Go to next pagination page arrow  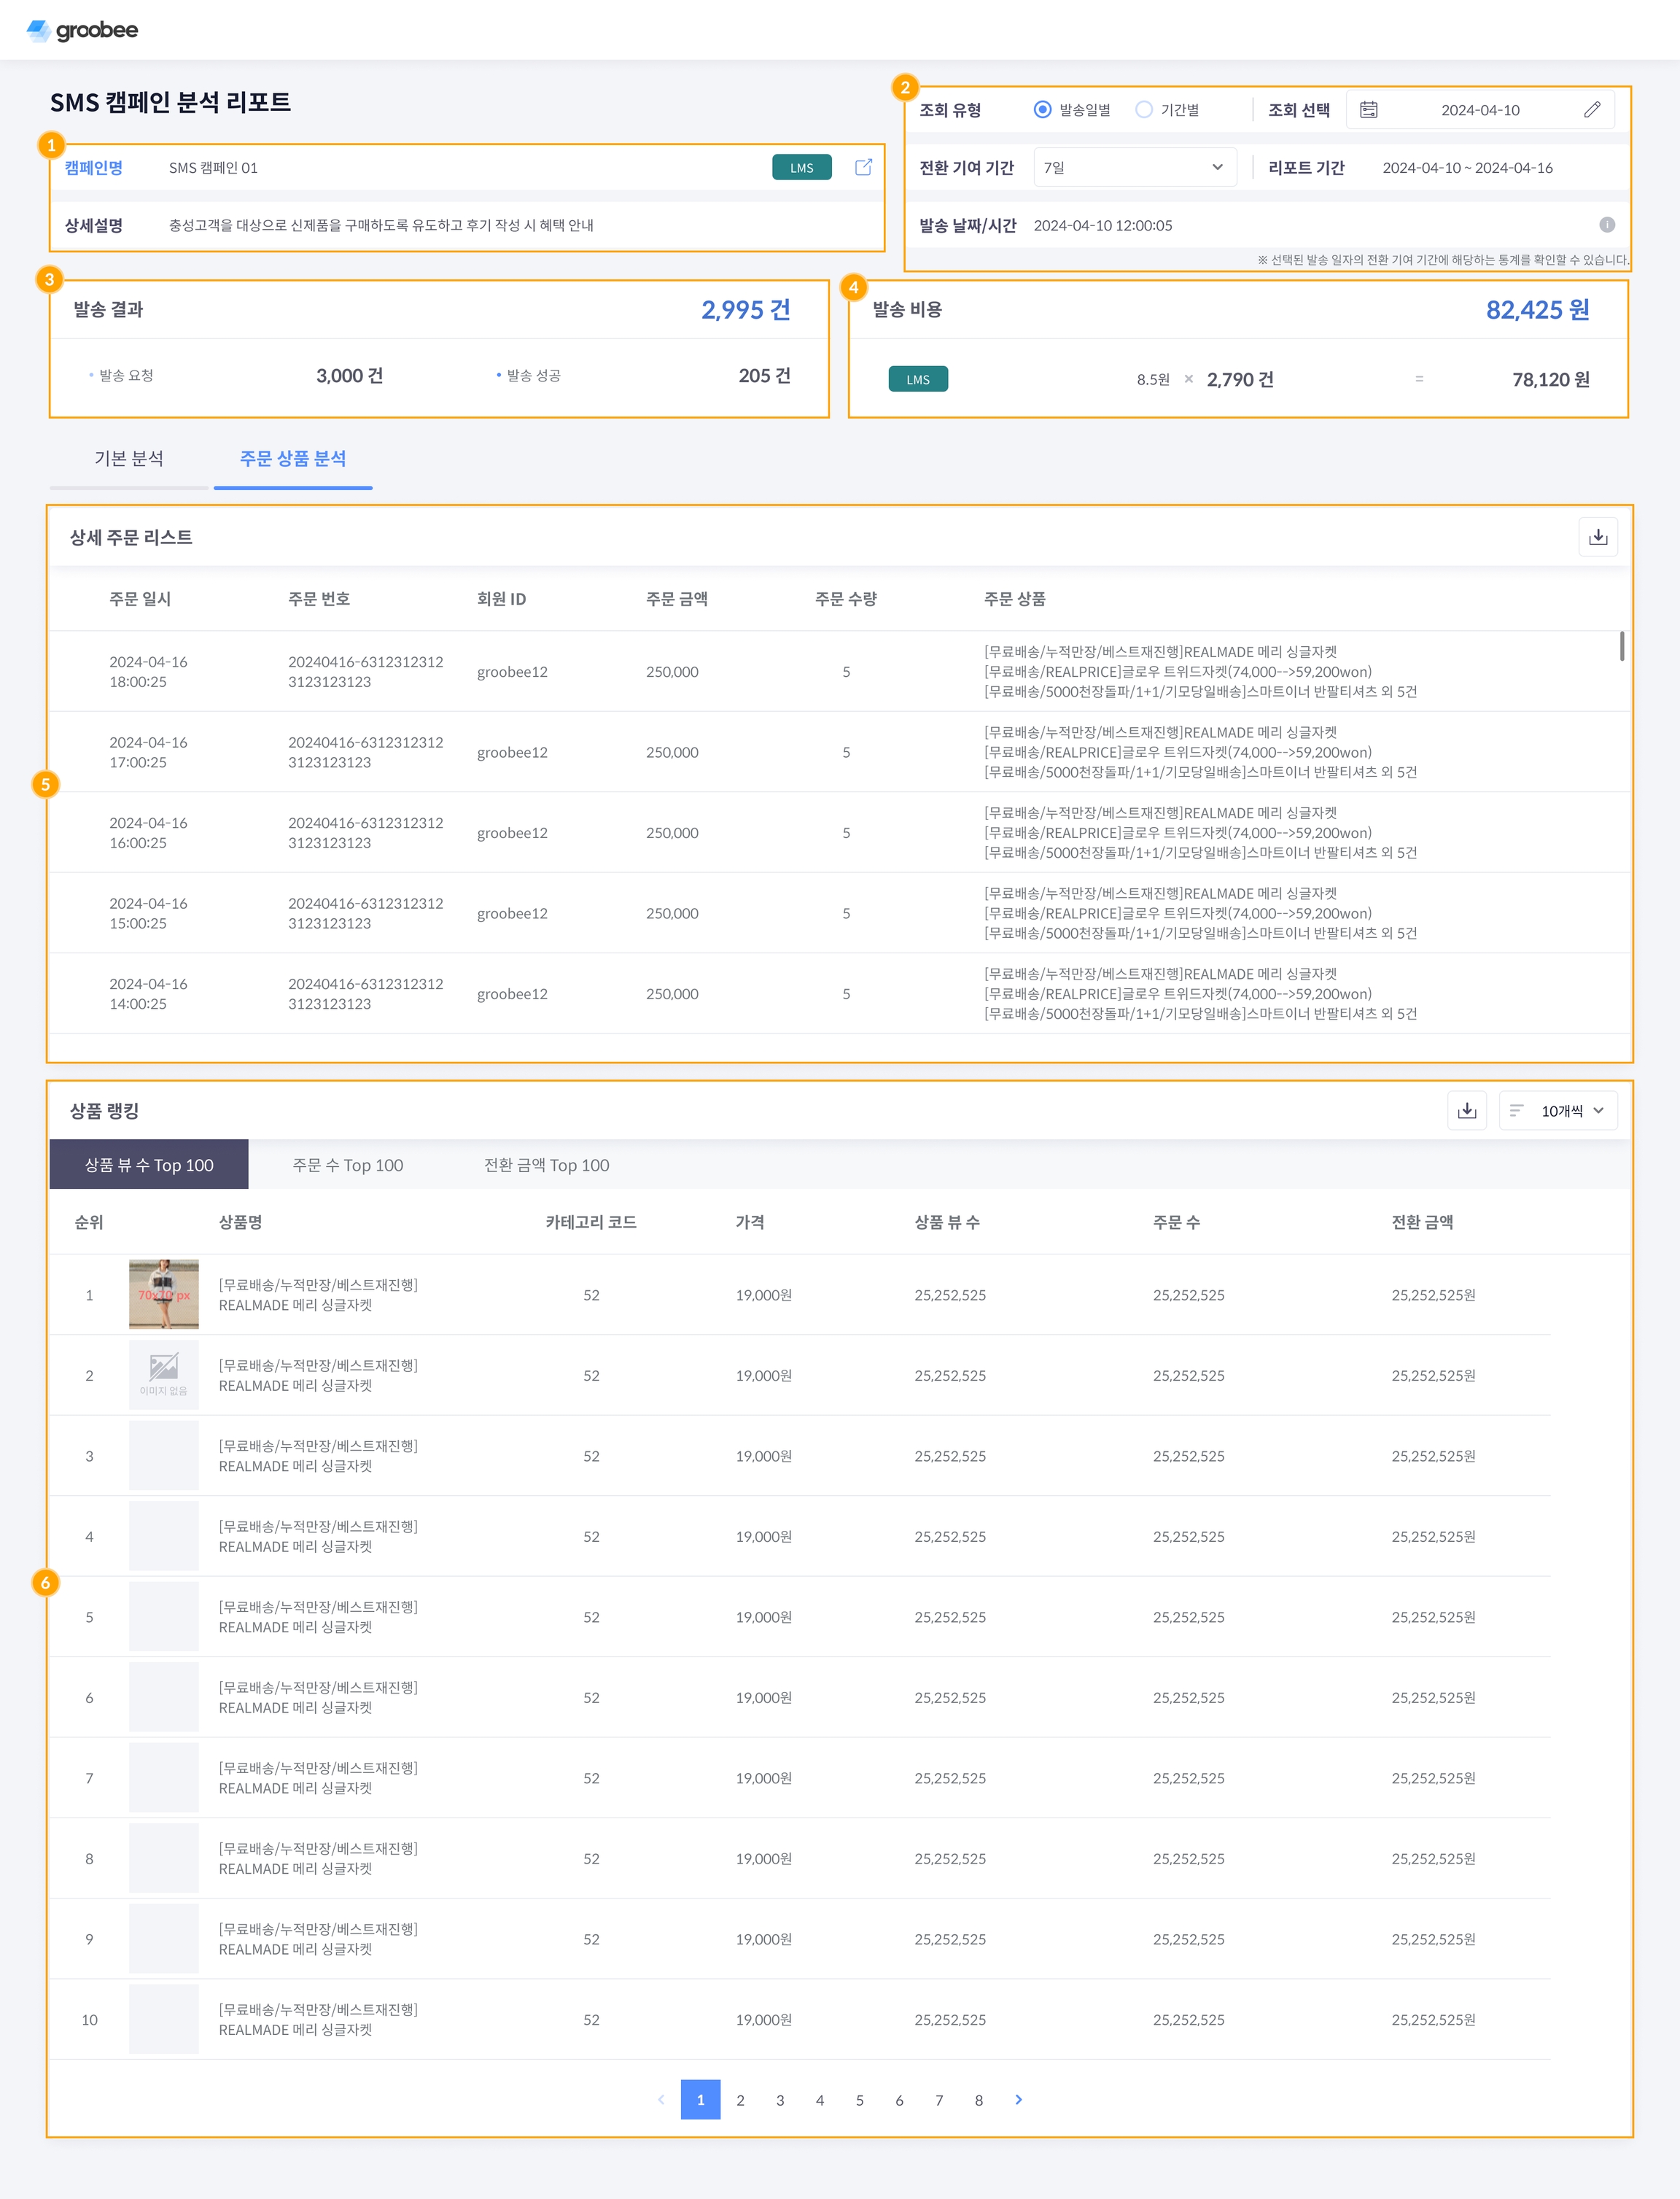pos(1018,2099)
